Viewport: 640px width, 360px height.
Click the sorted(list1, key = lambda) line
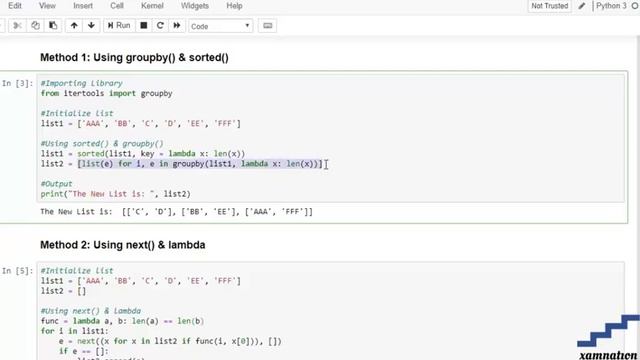[x=143, y=154]
